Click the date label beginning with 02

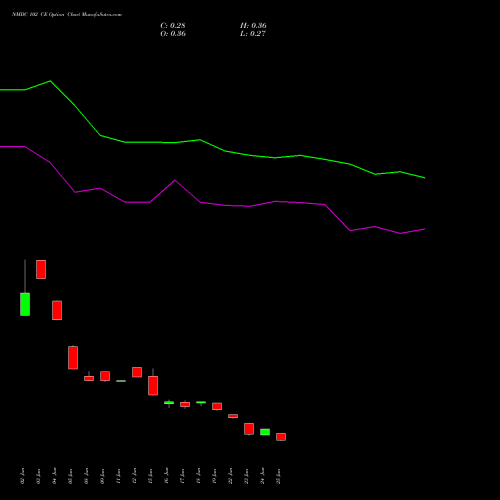pos(23,476)
